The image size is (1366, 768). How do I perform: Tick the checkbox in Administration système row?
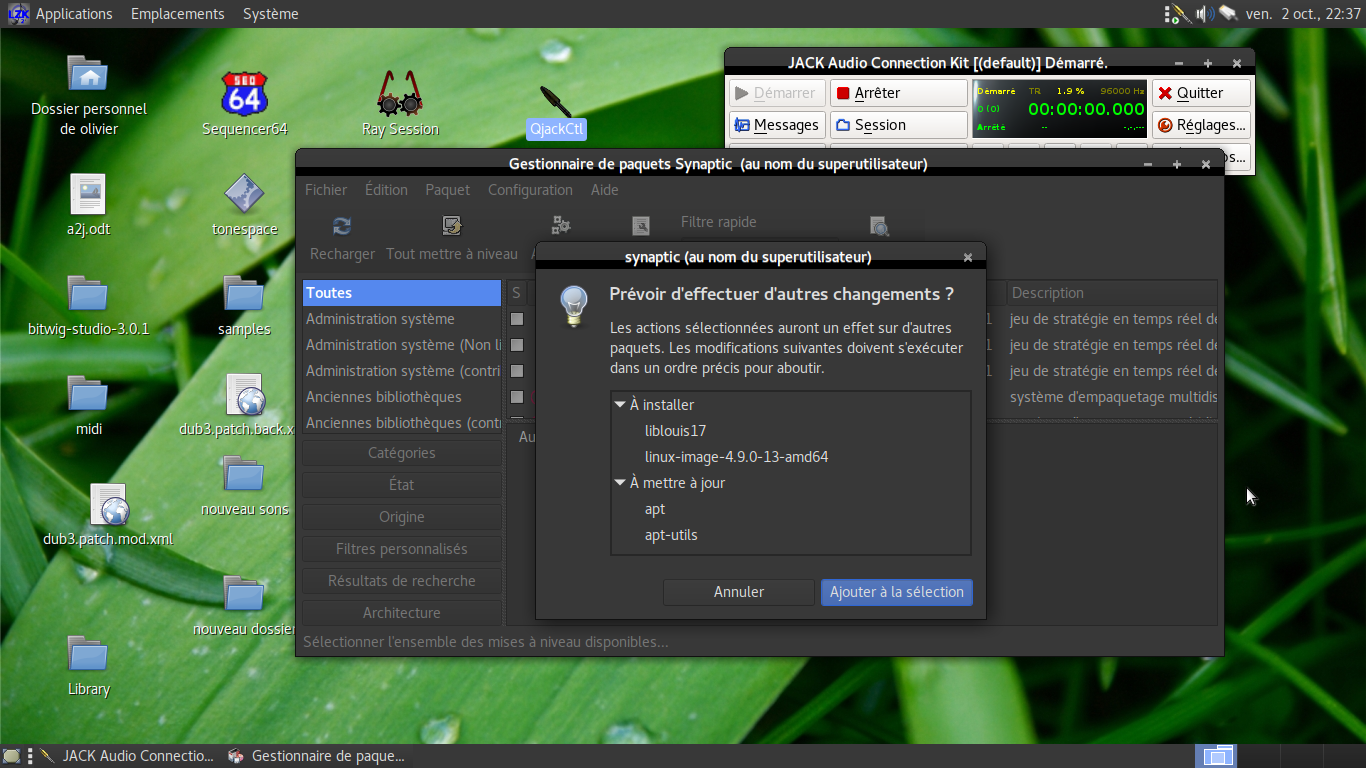pyautogui.click(x=517, y=319)
